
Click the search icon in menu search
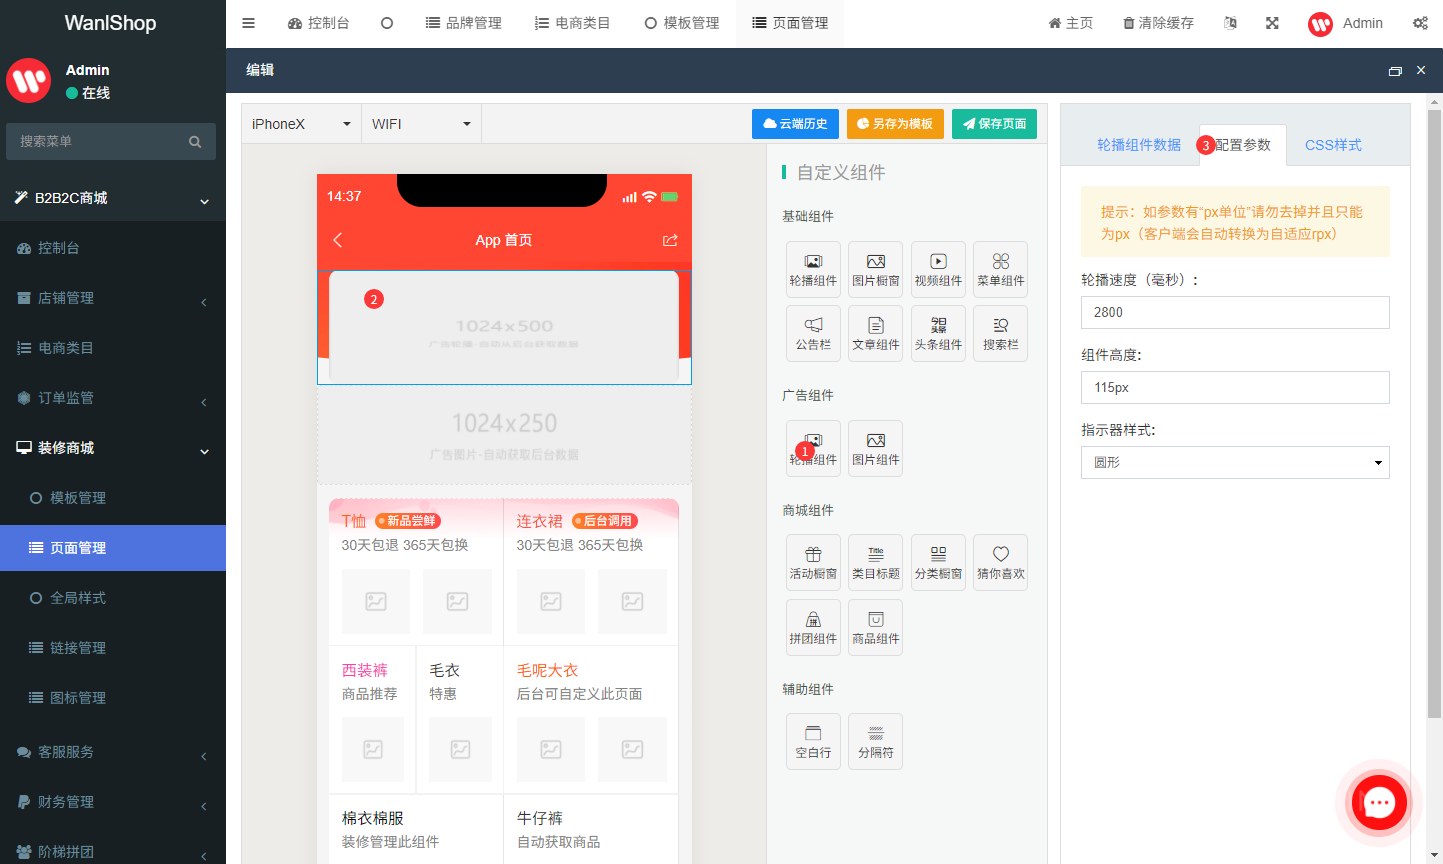click(x=195, y=142)
